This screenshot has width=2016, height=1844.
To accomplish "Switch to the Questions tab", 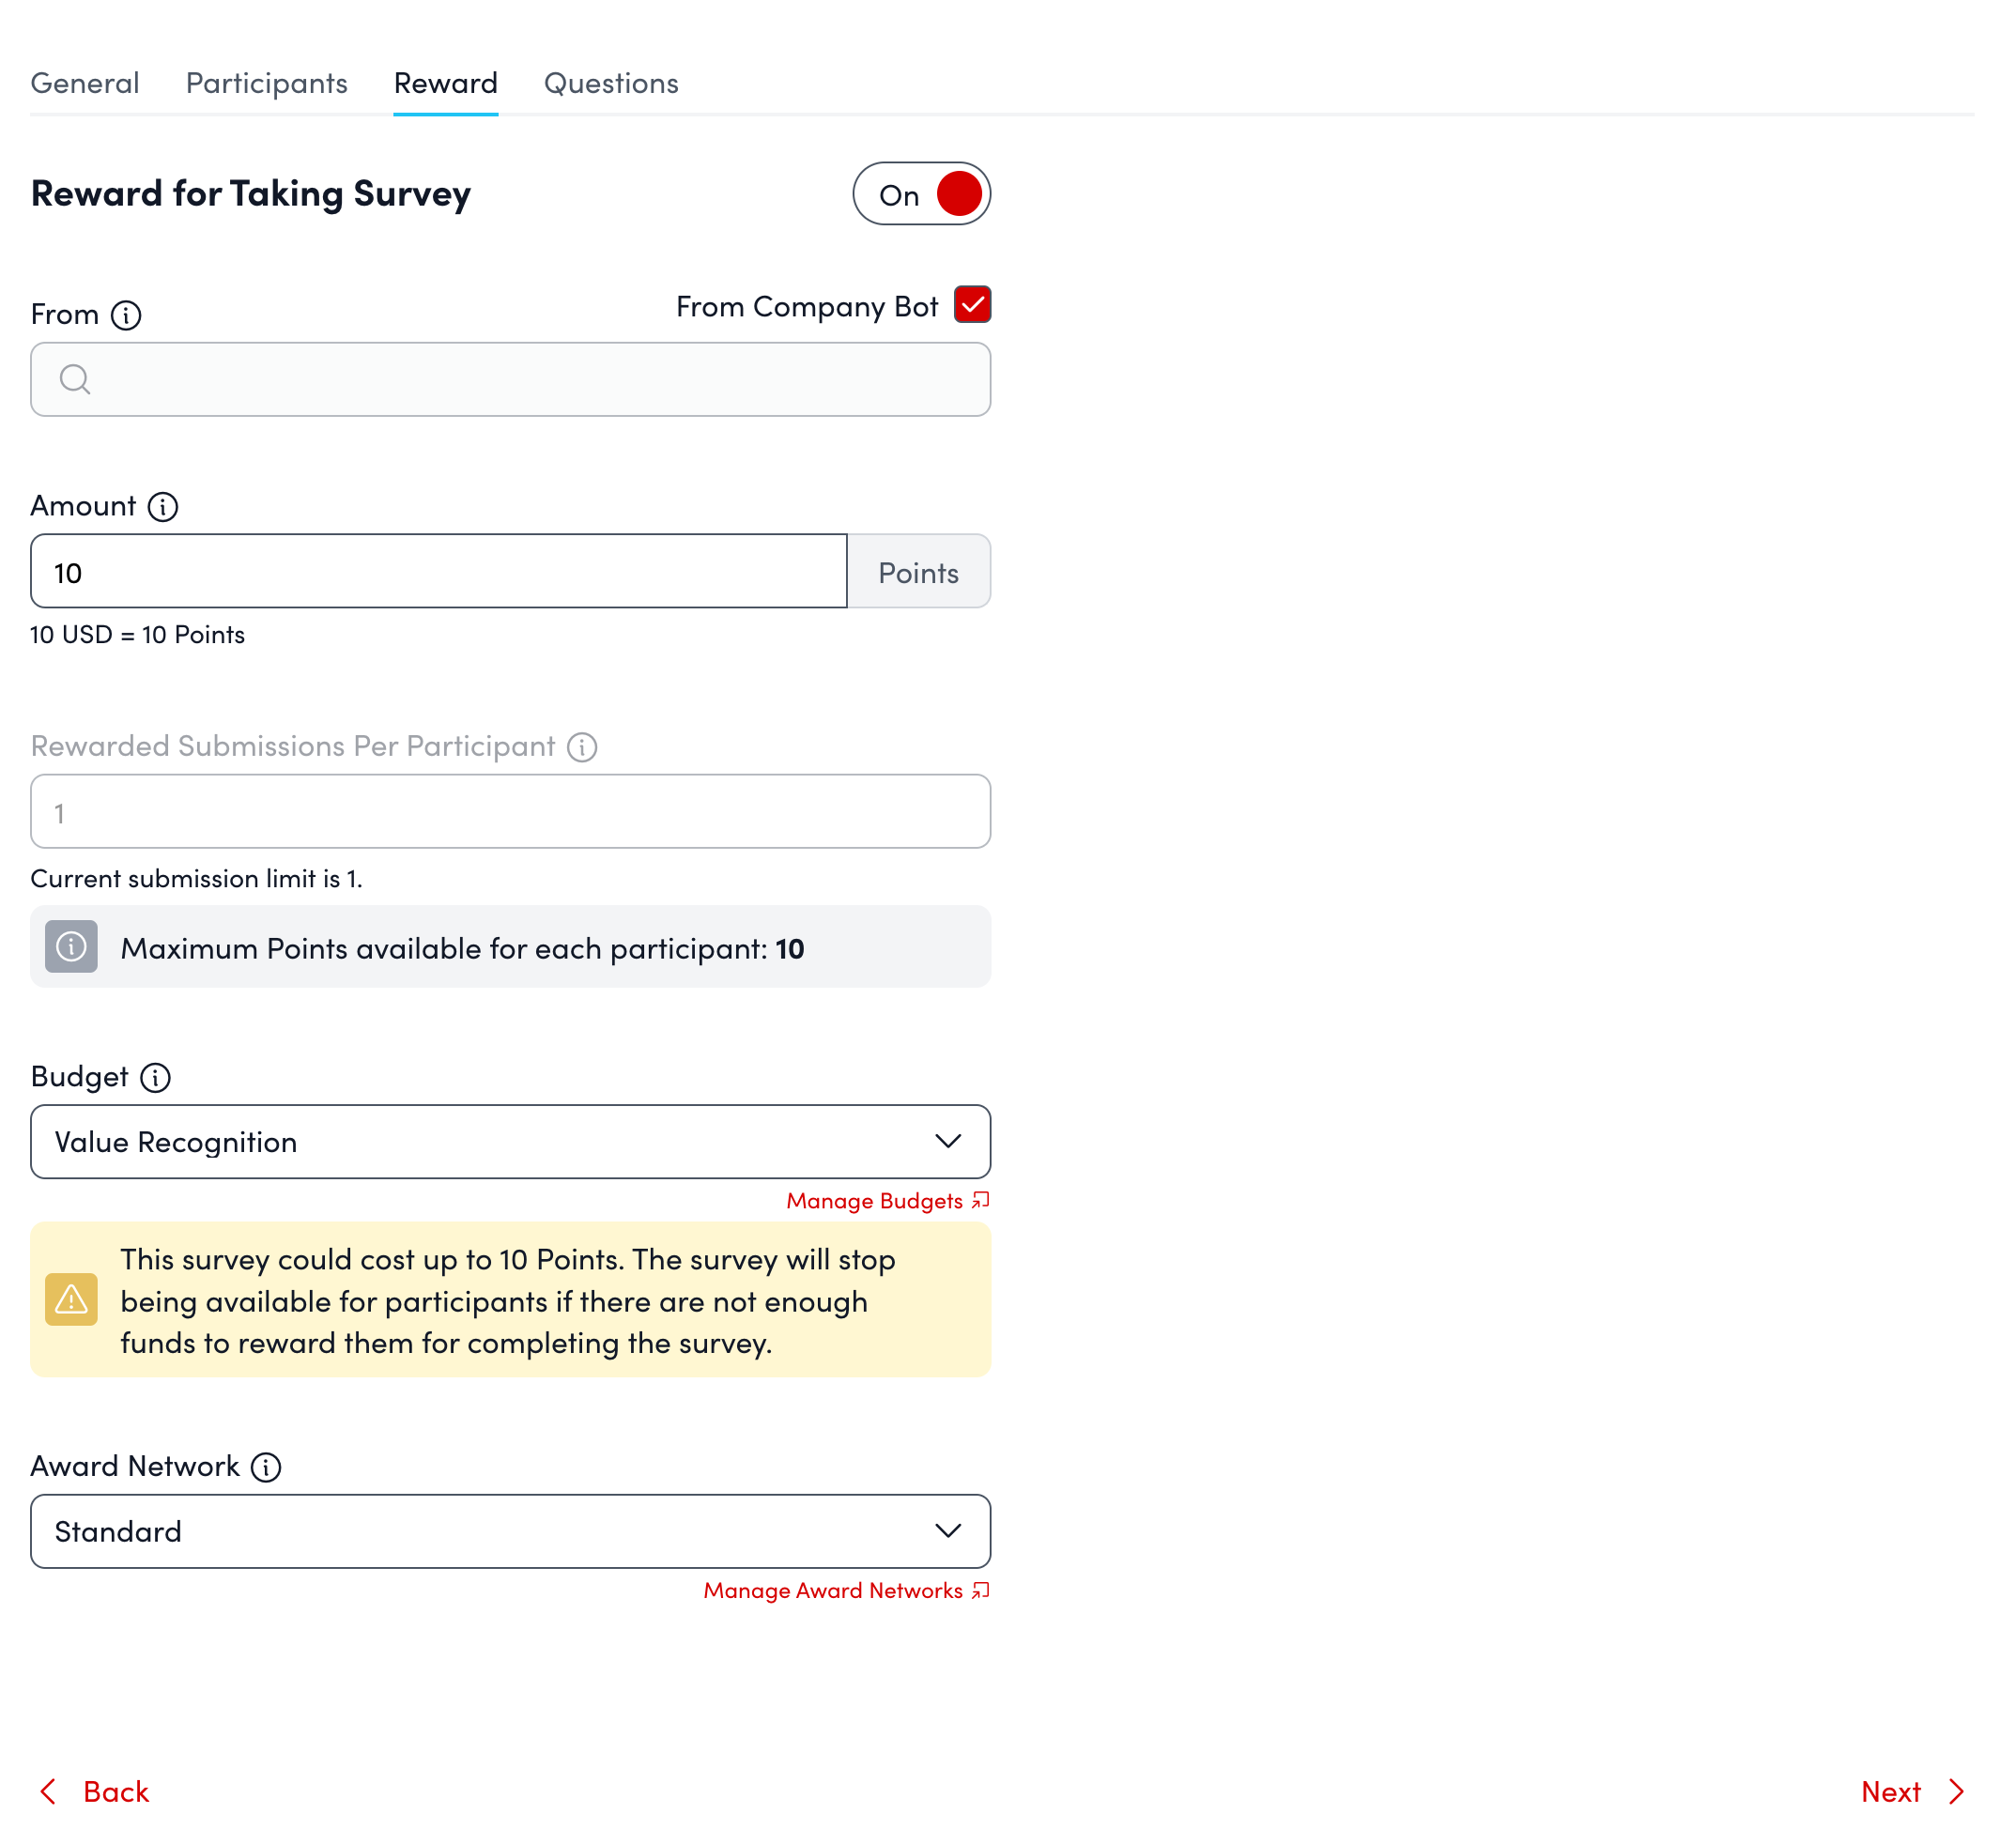I will [x=610, y=84].
